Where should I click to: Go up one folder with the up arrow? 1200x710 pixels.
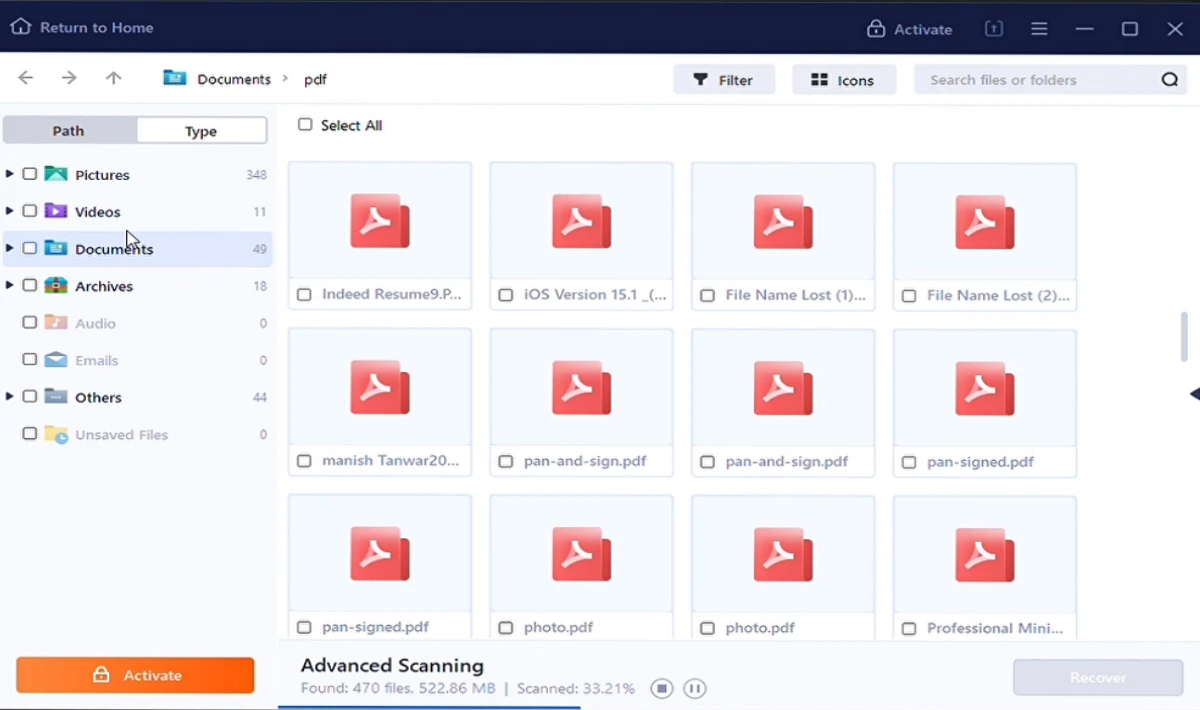tap(113, 77)
